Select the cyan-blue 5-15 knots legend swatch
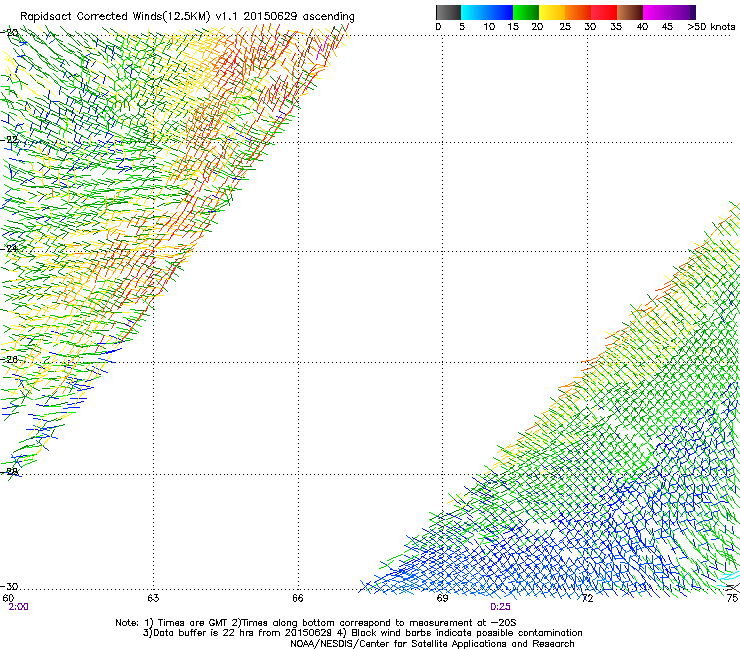 [487, 12]
